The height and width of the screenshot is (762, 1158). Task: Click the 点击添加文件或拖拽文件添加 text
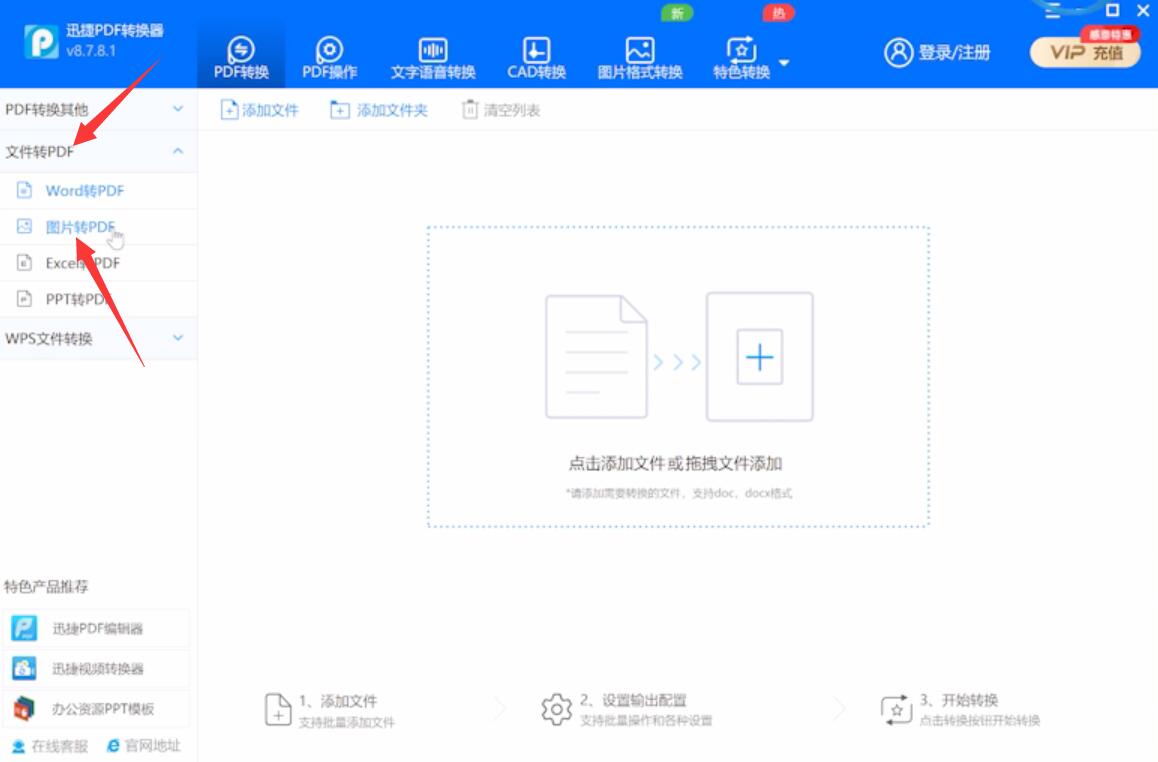tap(675, 463)
